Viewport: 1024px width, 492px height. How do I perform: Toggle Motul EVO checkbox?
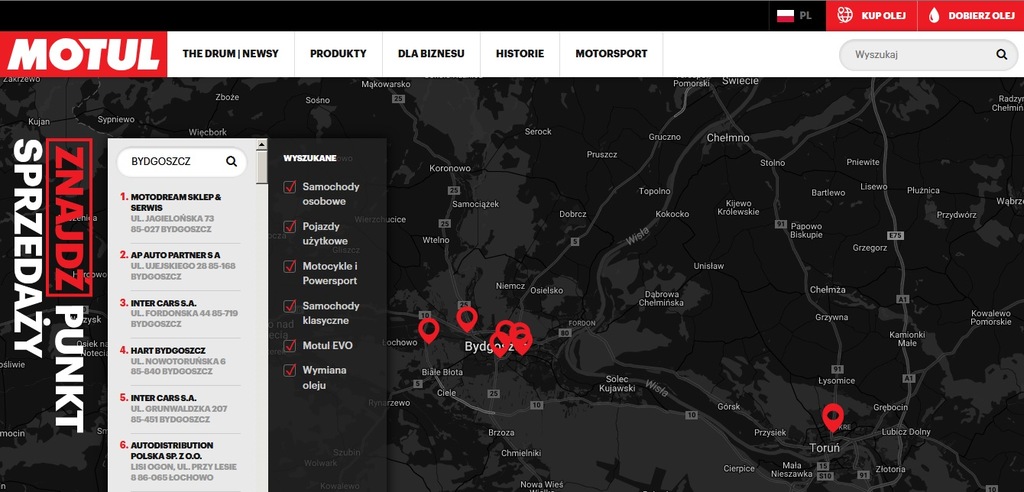[x=290, y=346]
